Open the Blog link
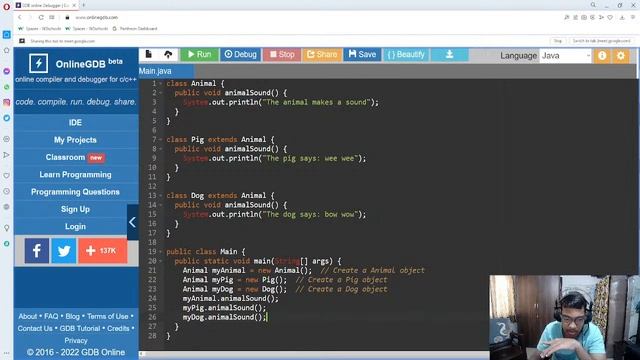Image resolution: width=640 pixels, height=360 pixels. (x=72, y=316)
